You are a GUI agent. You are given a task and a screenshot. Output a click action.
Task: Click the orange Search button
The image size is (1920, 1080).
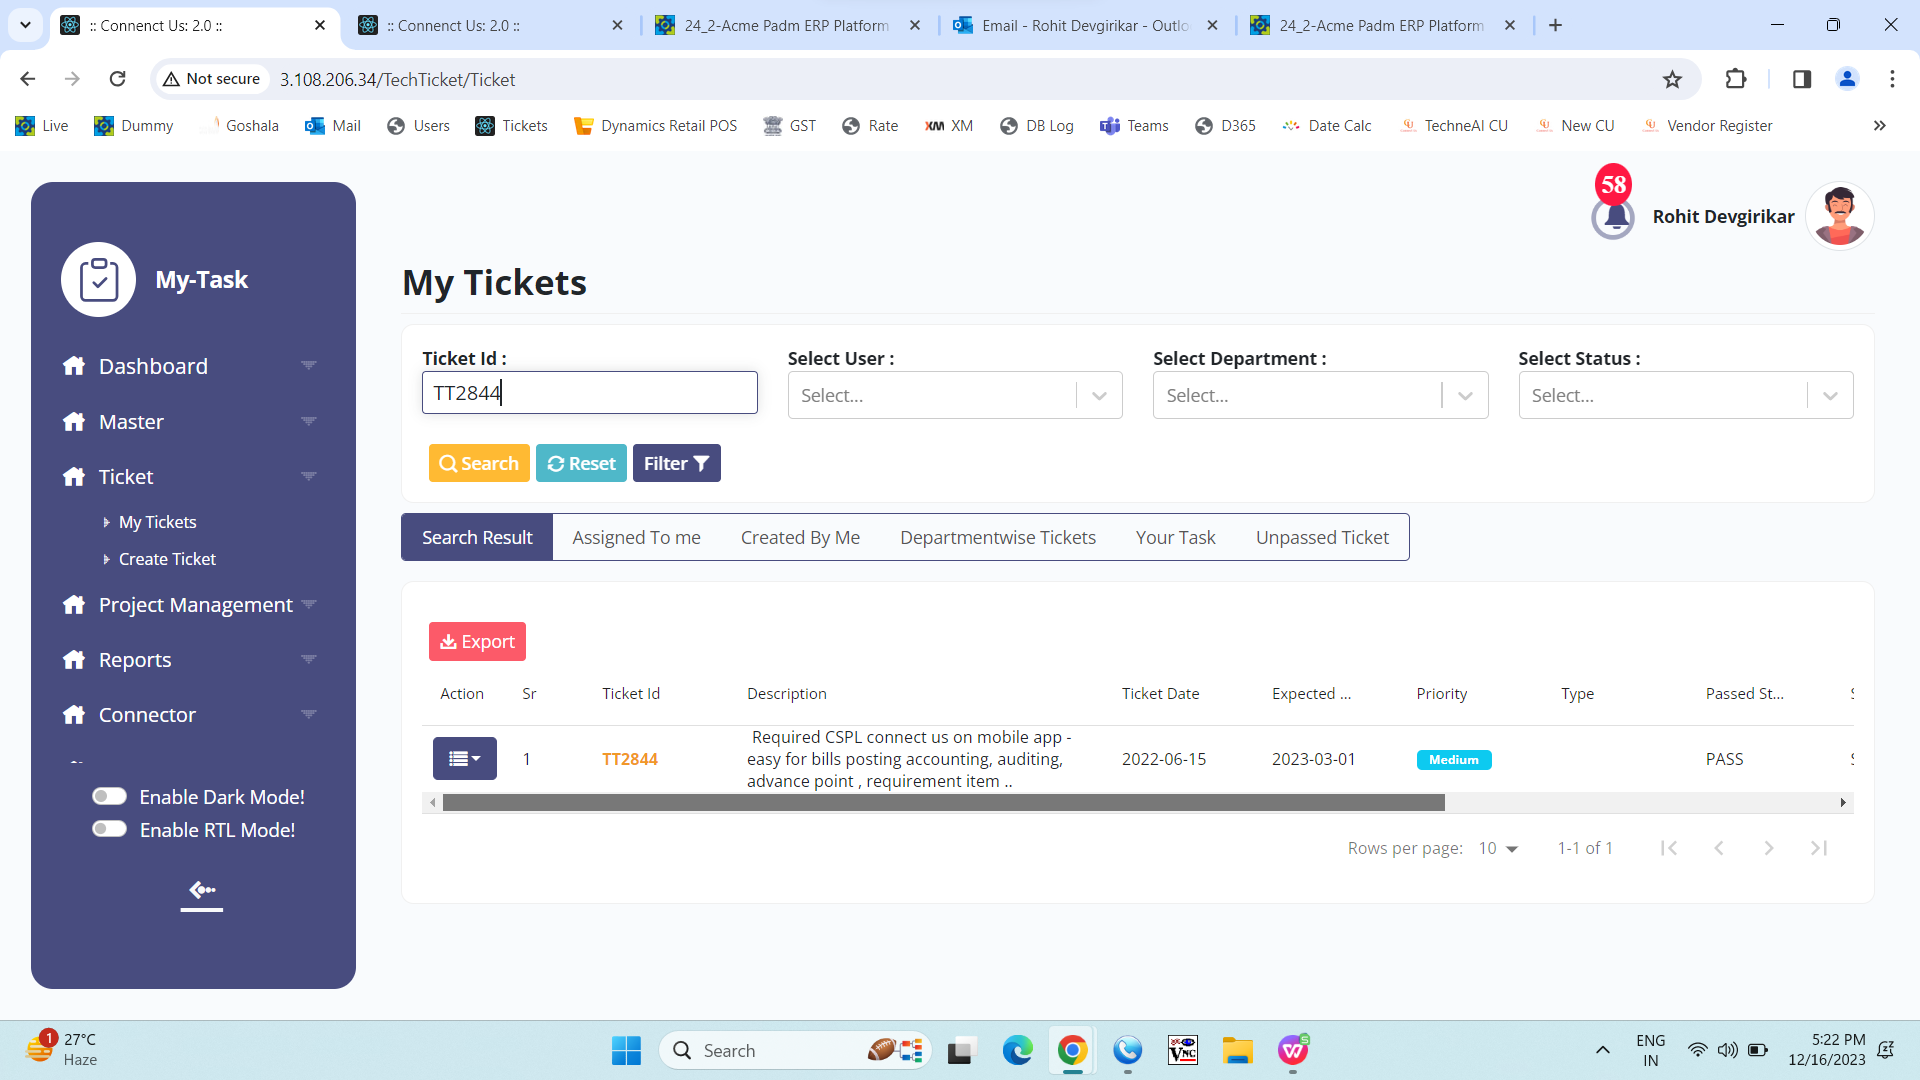pyautogui.click(x=479, y=463)
